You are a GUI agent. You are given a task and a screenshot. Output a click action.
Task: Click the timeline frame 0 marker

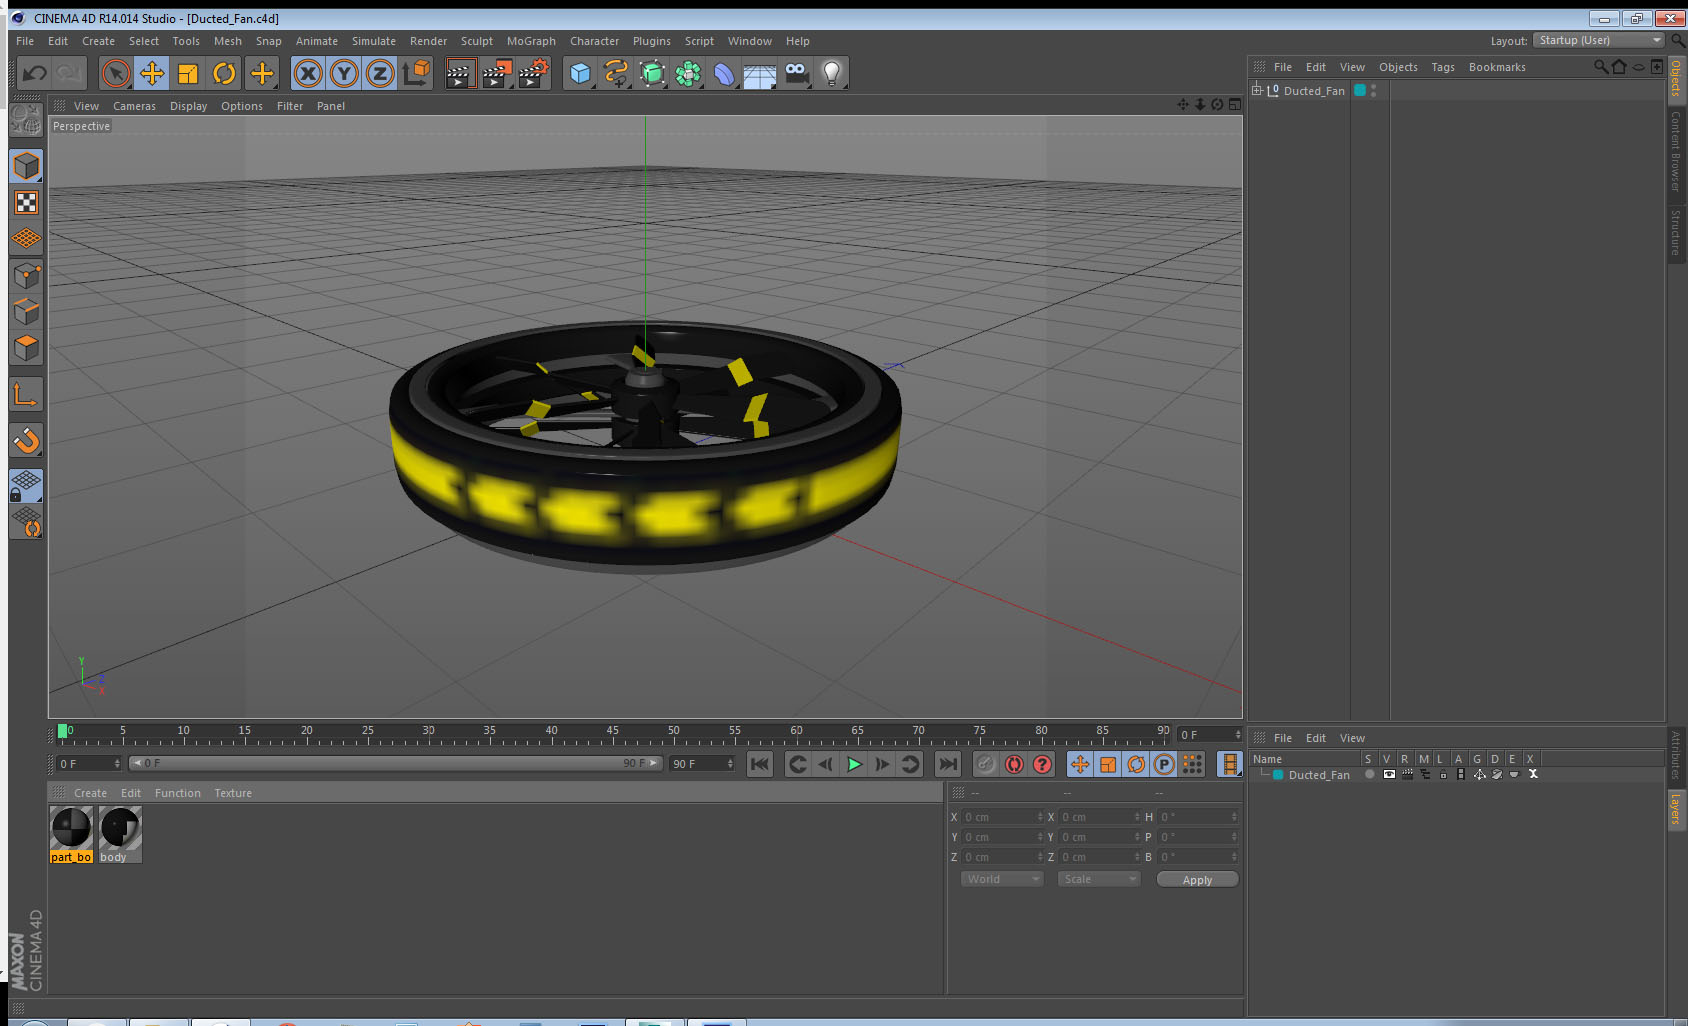pyautogui.click(x=63, y=731)
